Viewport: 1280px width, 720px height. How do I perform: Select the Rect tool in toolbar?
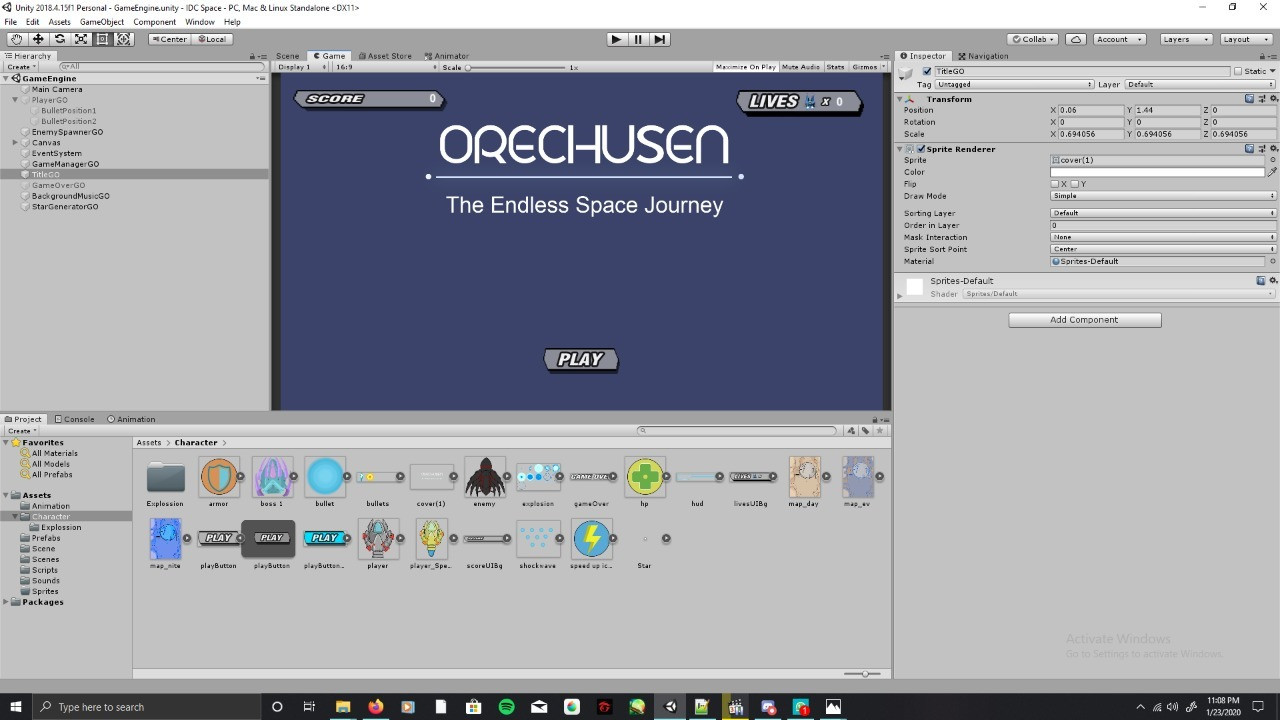[102, 39]
